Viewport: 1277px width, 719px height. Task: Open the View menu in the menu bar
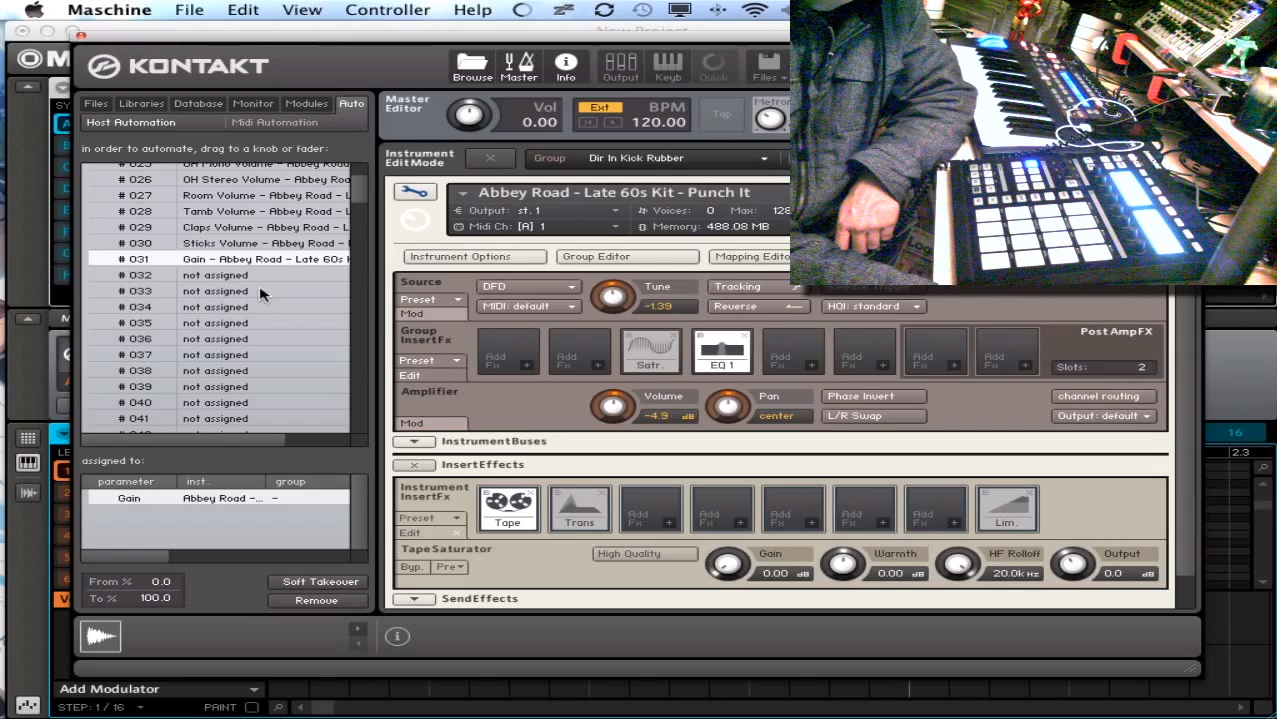coord(302,10)
